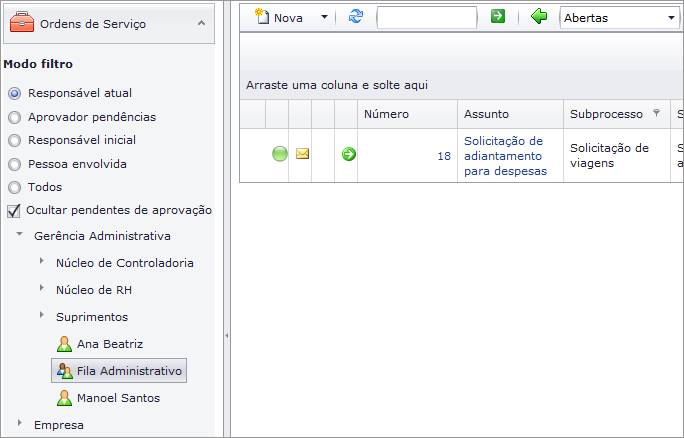
Task: Expand Empresa tree node
Action: 19,423
